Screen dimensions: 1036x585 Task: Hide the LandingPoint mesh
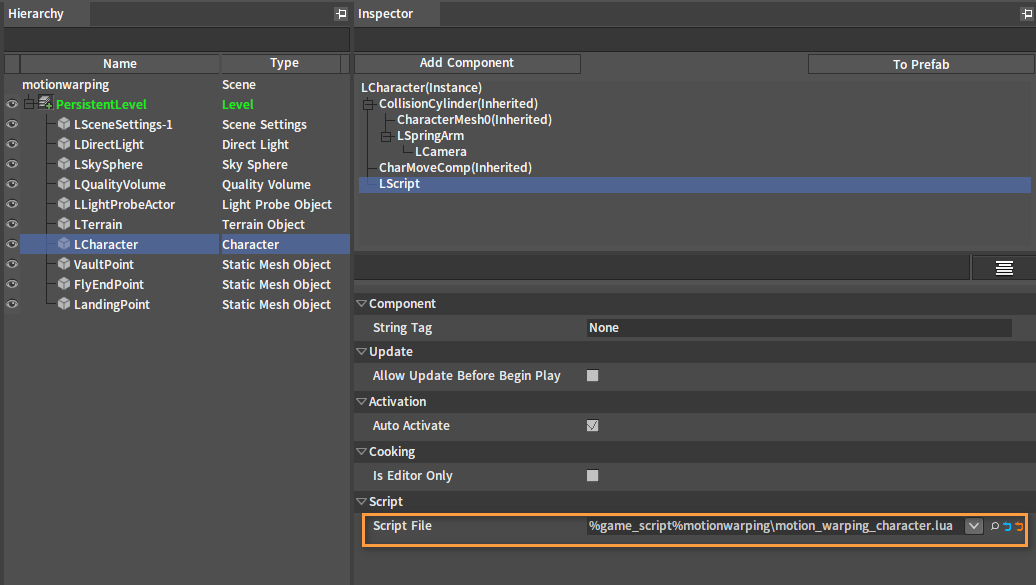pos(12,304)
